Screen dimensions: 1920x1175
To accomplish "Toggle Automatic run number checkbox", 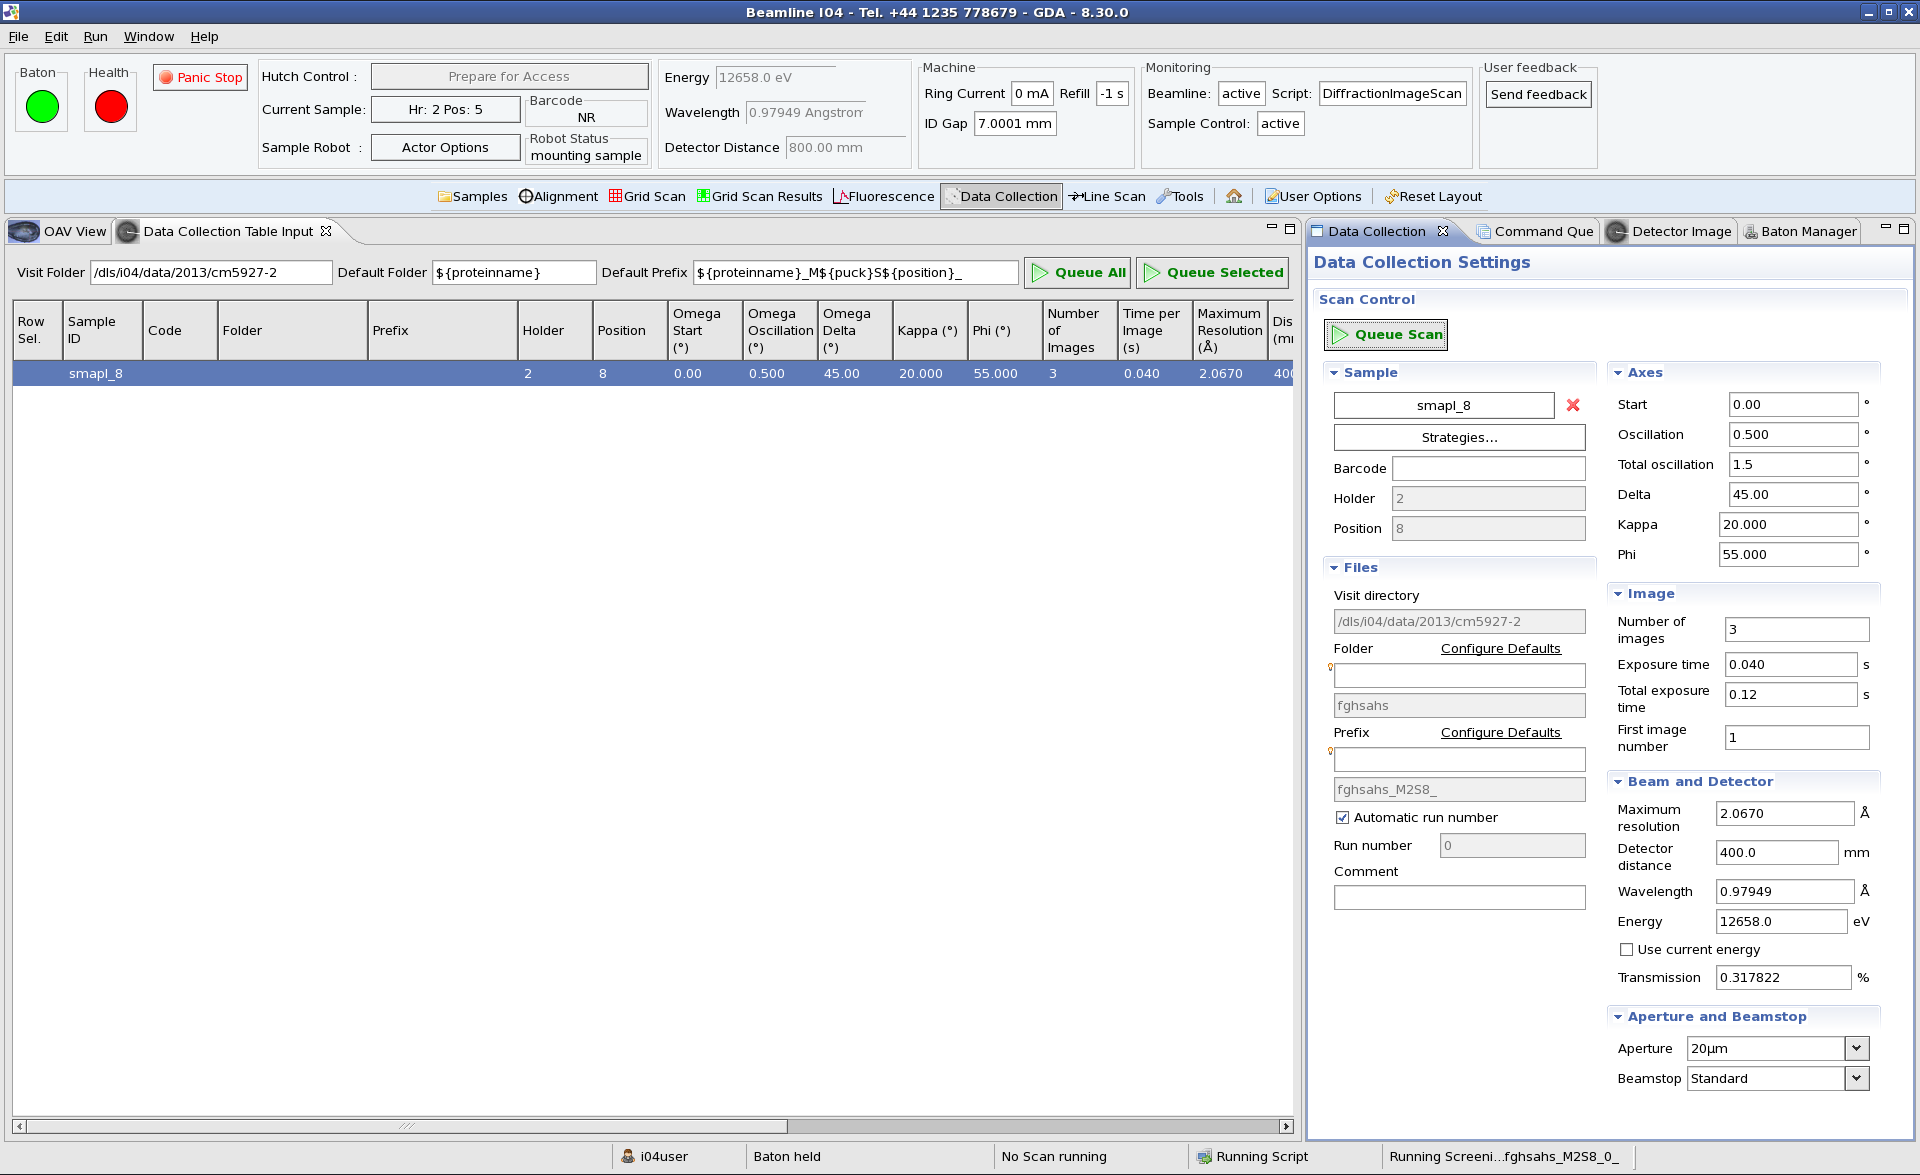I will tap(1343, 818).
